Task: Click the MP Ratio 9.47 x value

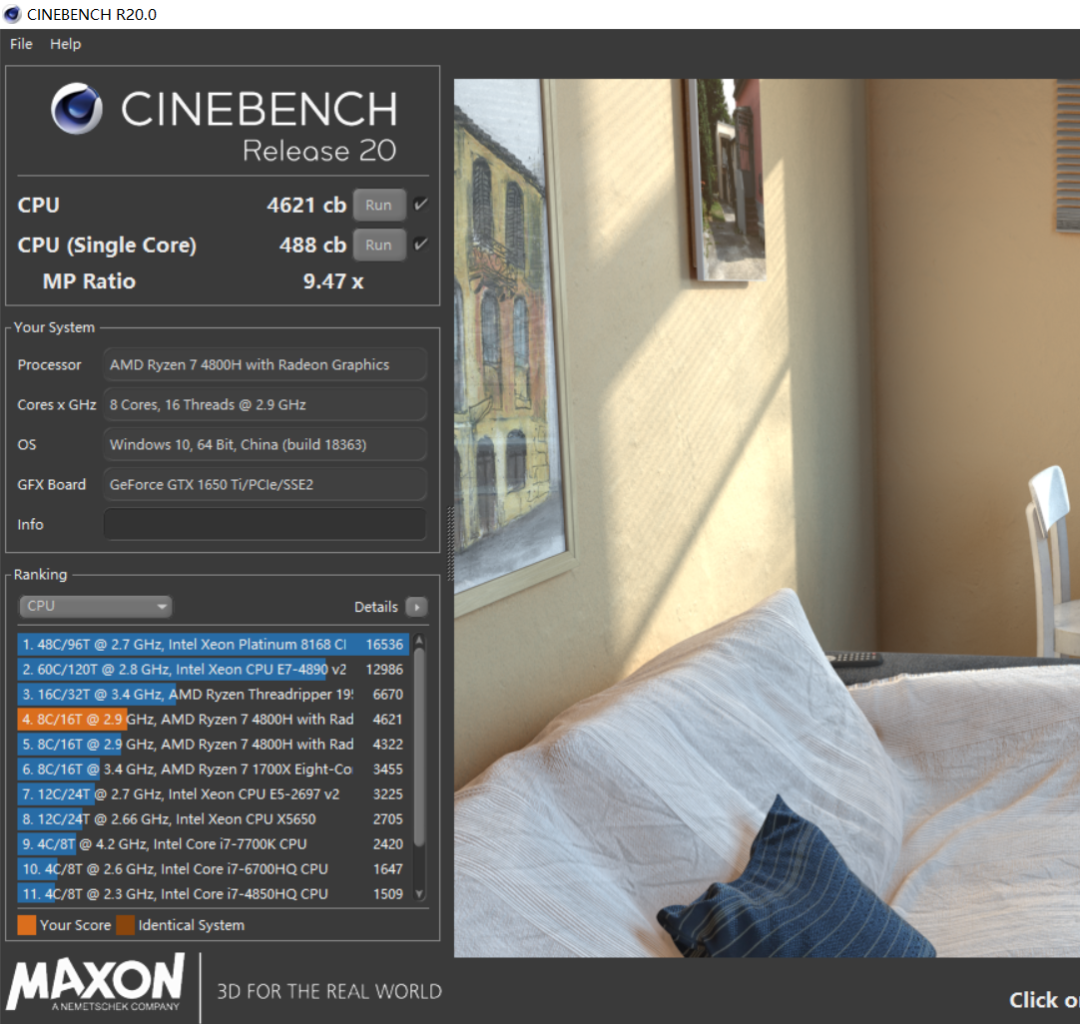Action: [x=333, y=281]
